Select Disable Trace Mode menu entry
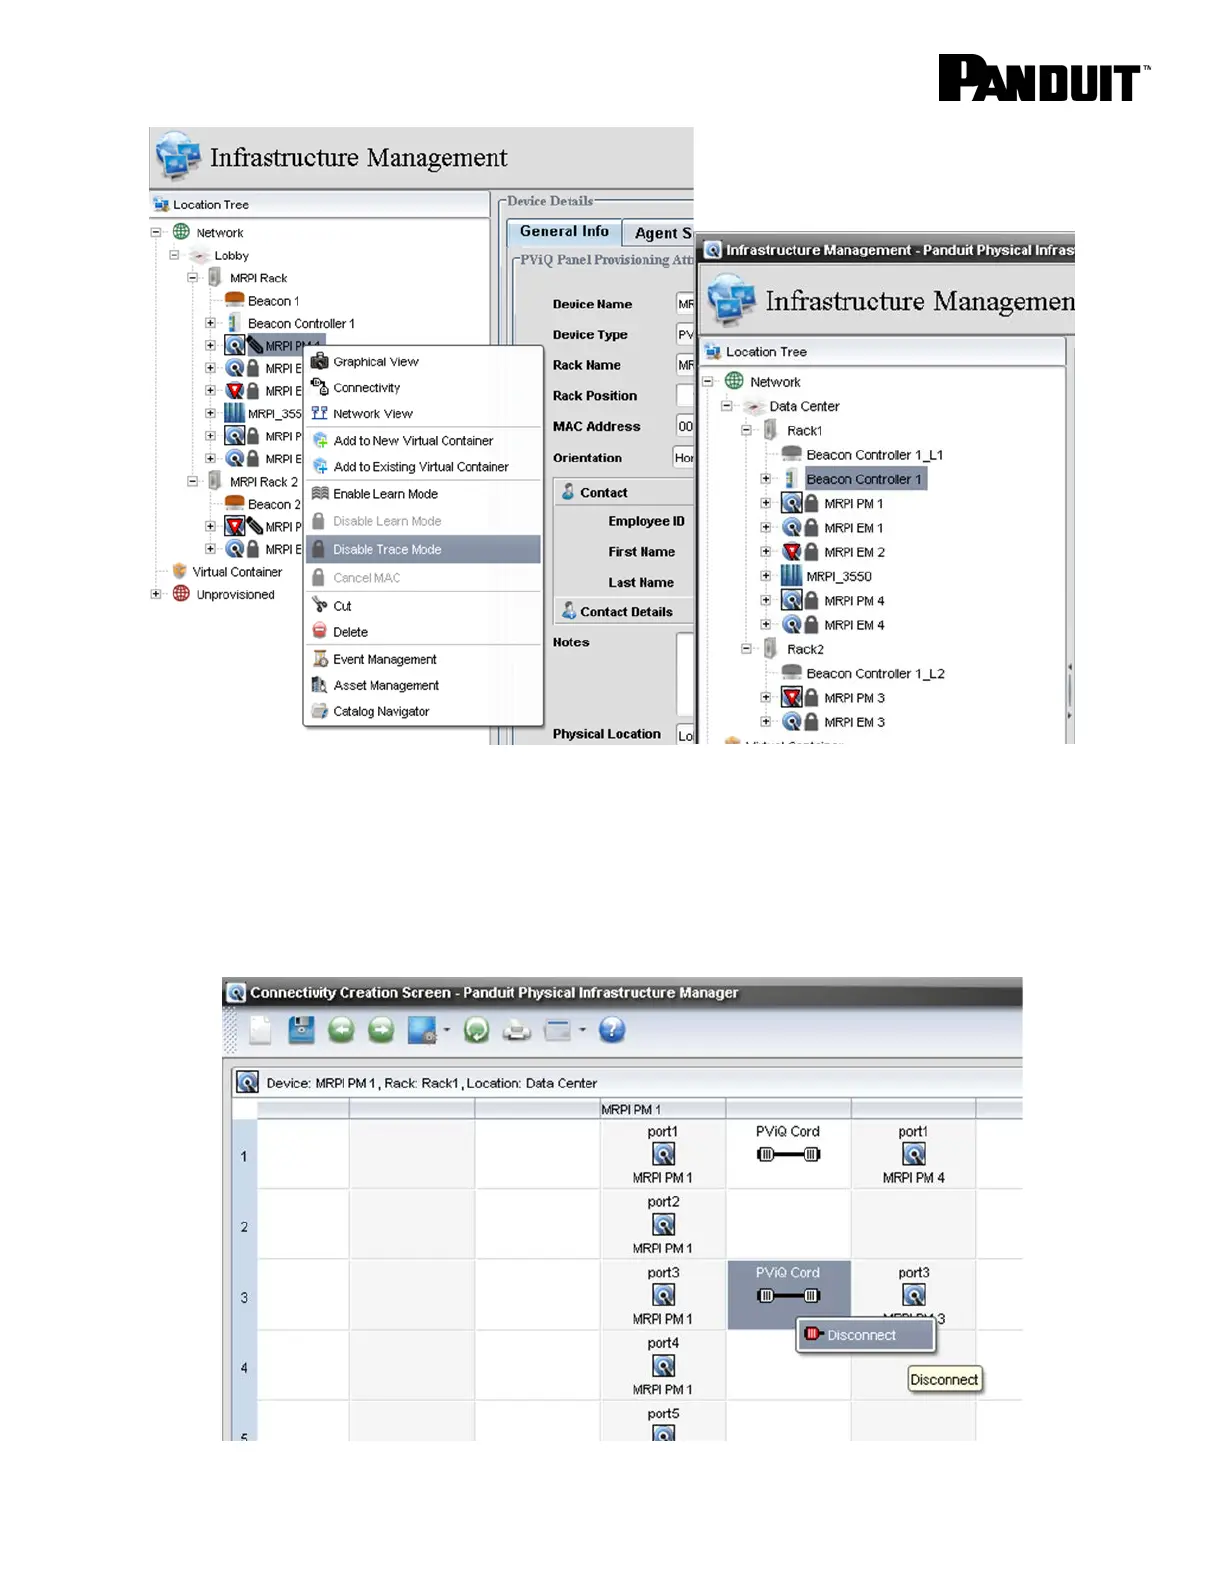This screenshot has width=1224, height=1584. pyautogui.click(x=423, y=549)
